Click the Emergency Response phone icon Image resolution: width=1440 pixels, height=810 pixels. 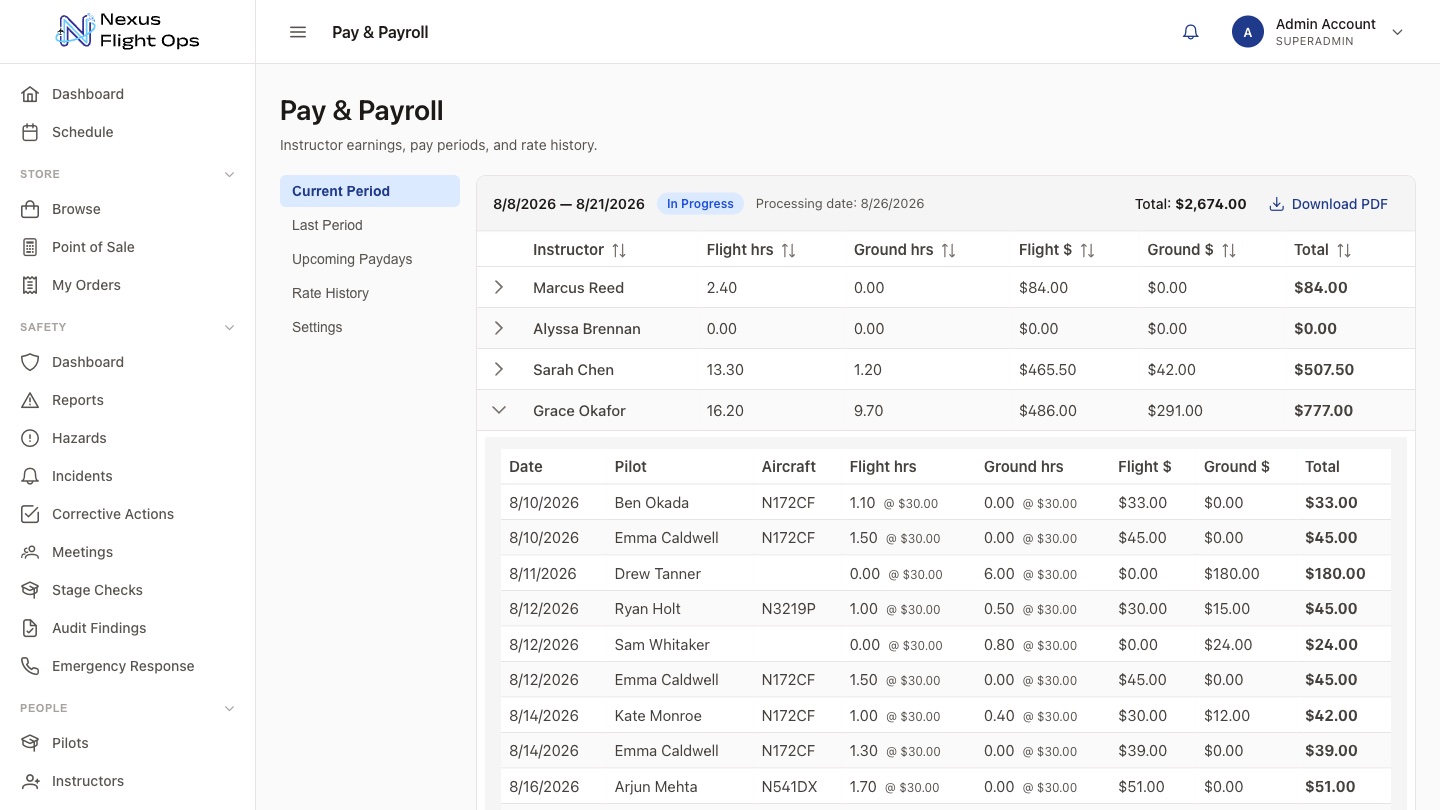(31, 666)
